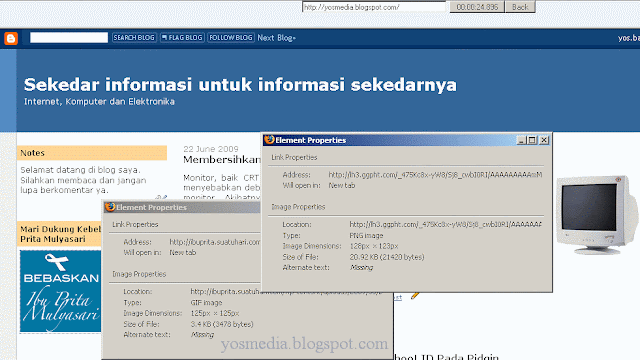Click the pencil edit icon below the post

coord(415,296)
